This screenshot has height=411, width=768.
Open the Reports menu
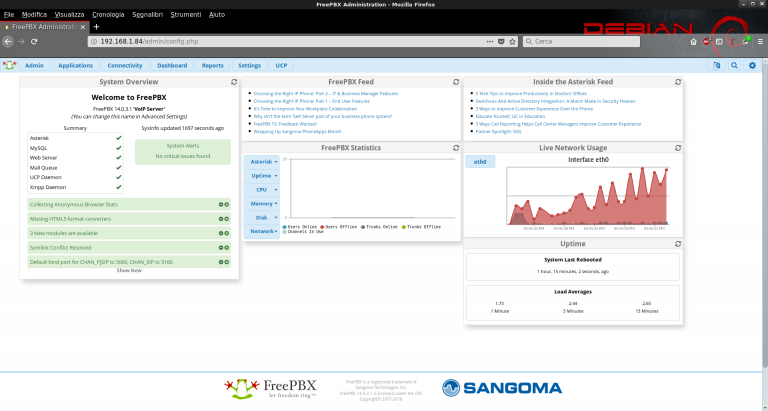[213, 65]
